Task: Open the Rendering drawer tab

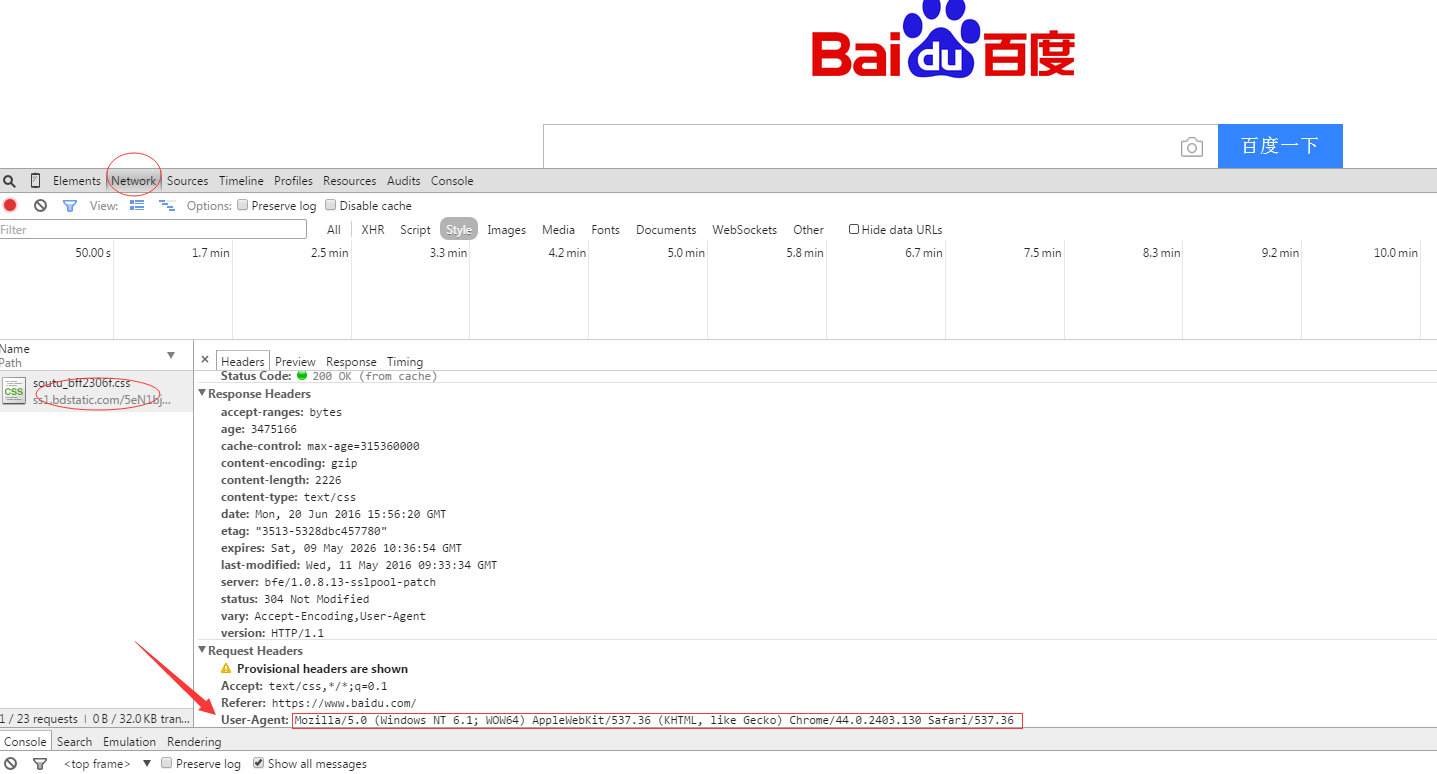Action: [194, 741]
